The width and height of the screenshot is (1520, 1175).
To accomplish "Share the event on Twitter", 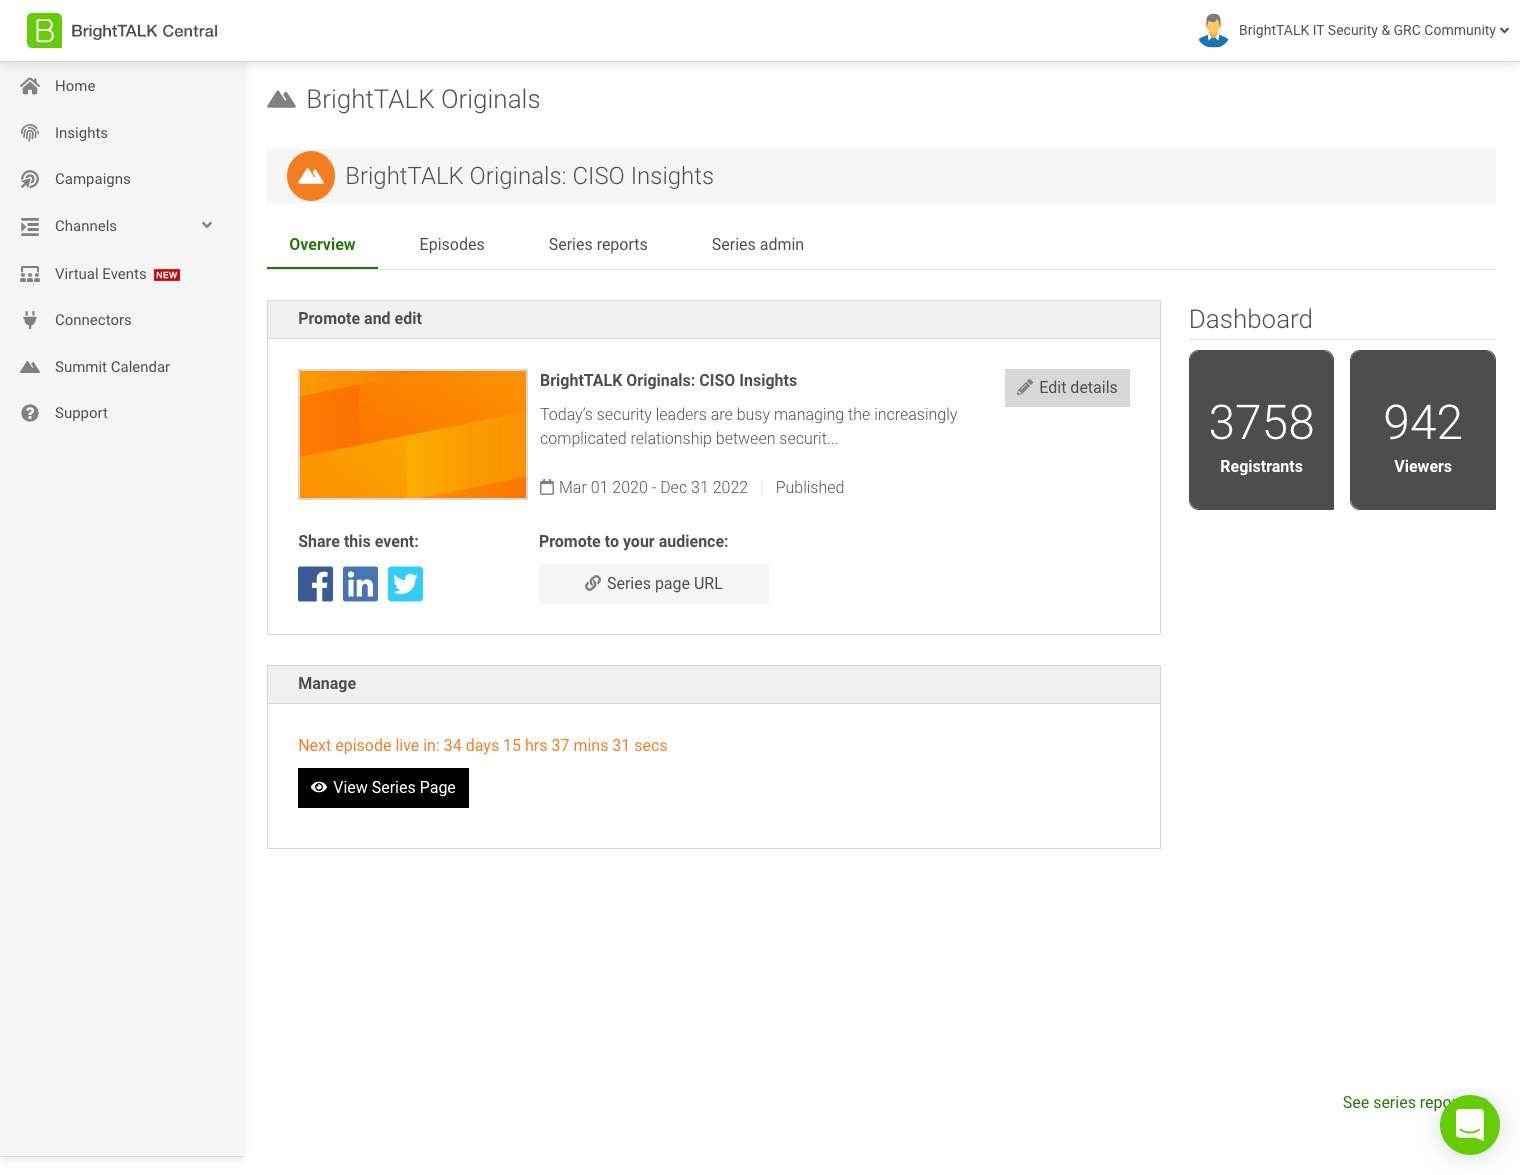I will click(406, 584).
